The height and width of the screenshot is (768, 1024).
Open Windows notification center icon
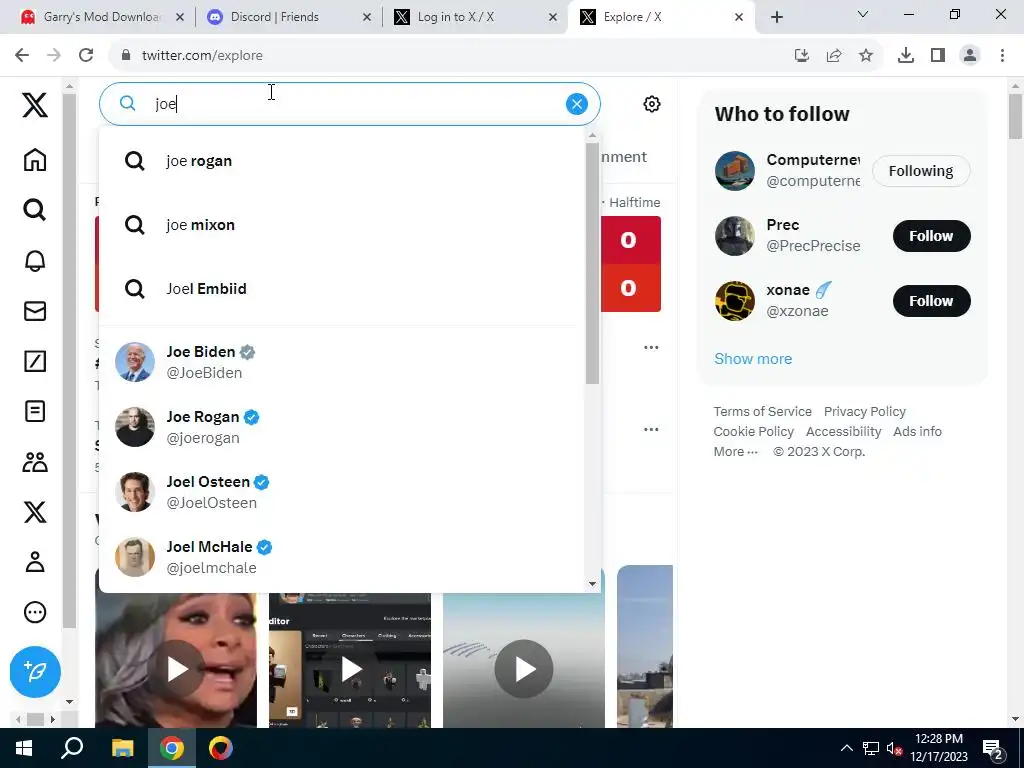994,748
